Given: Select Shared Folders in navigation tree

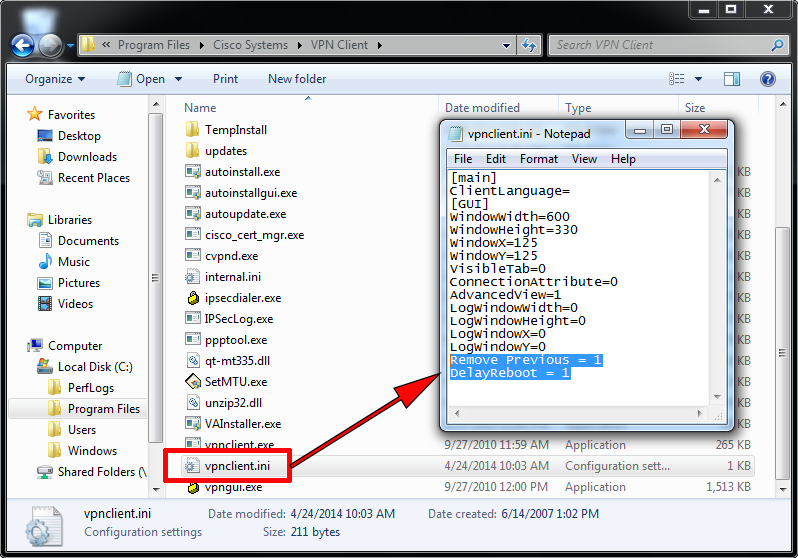Looking at the screenshot, I should pyautogui.click(x=92, y=472).
